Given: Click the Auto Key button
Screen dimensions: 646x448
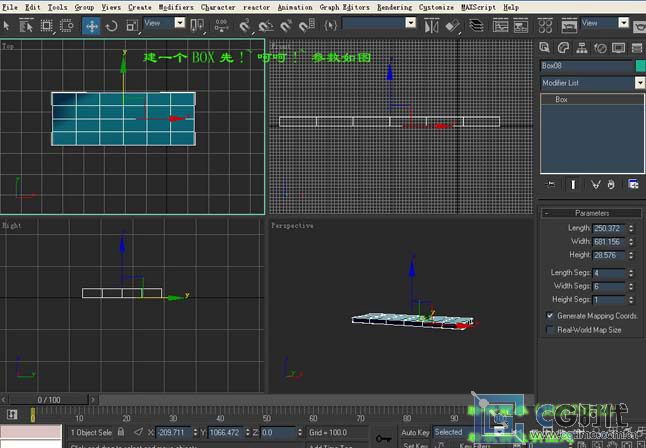Looking at the screenshot, I should (415, 432).
